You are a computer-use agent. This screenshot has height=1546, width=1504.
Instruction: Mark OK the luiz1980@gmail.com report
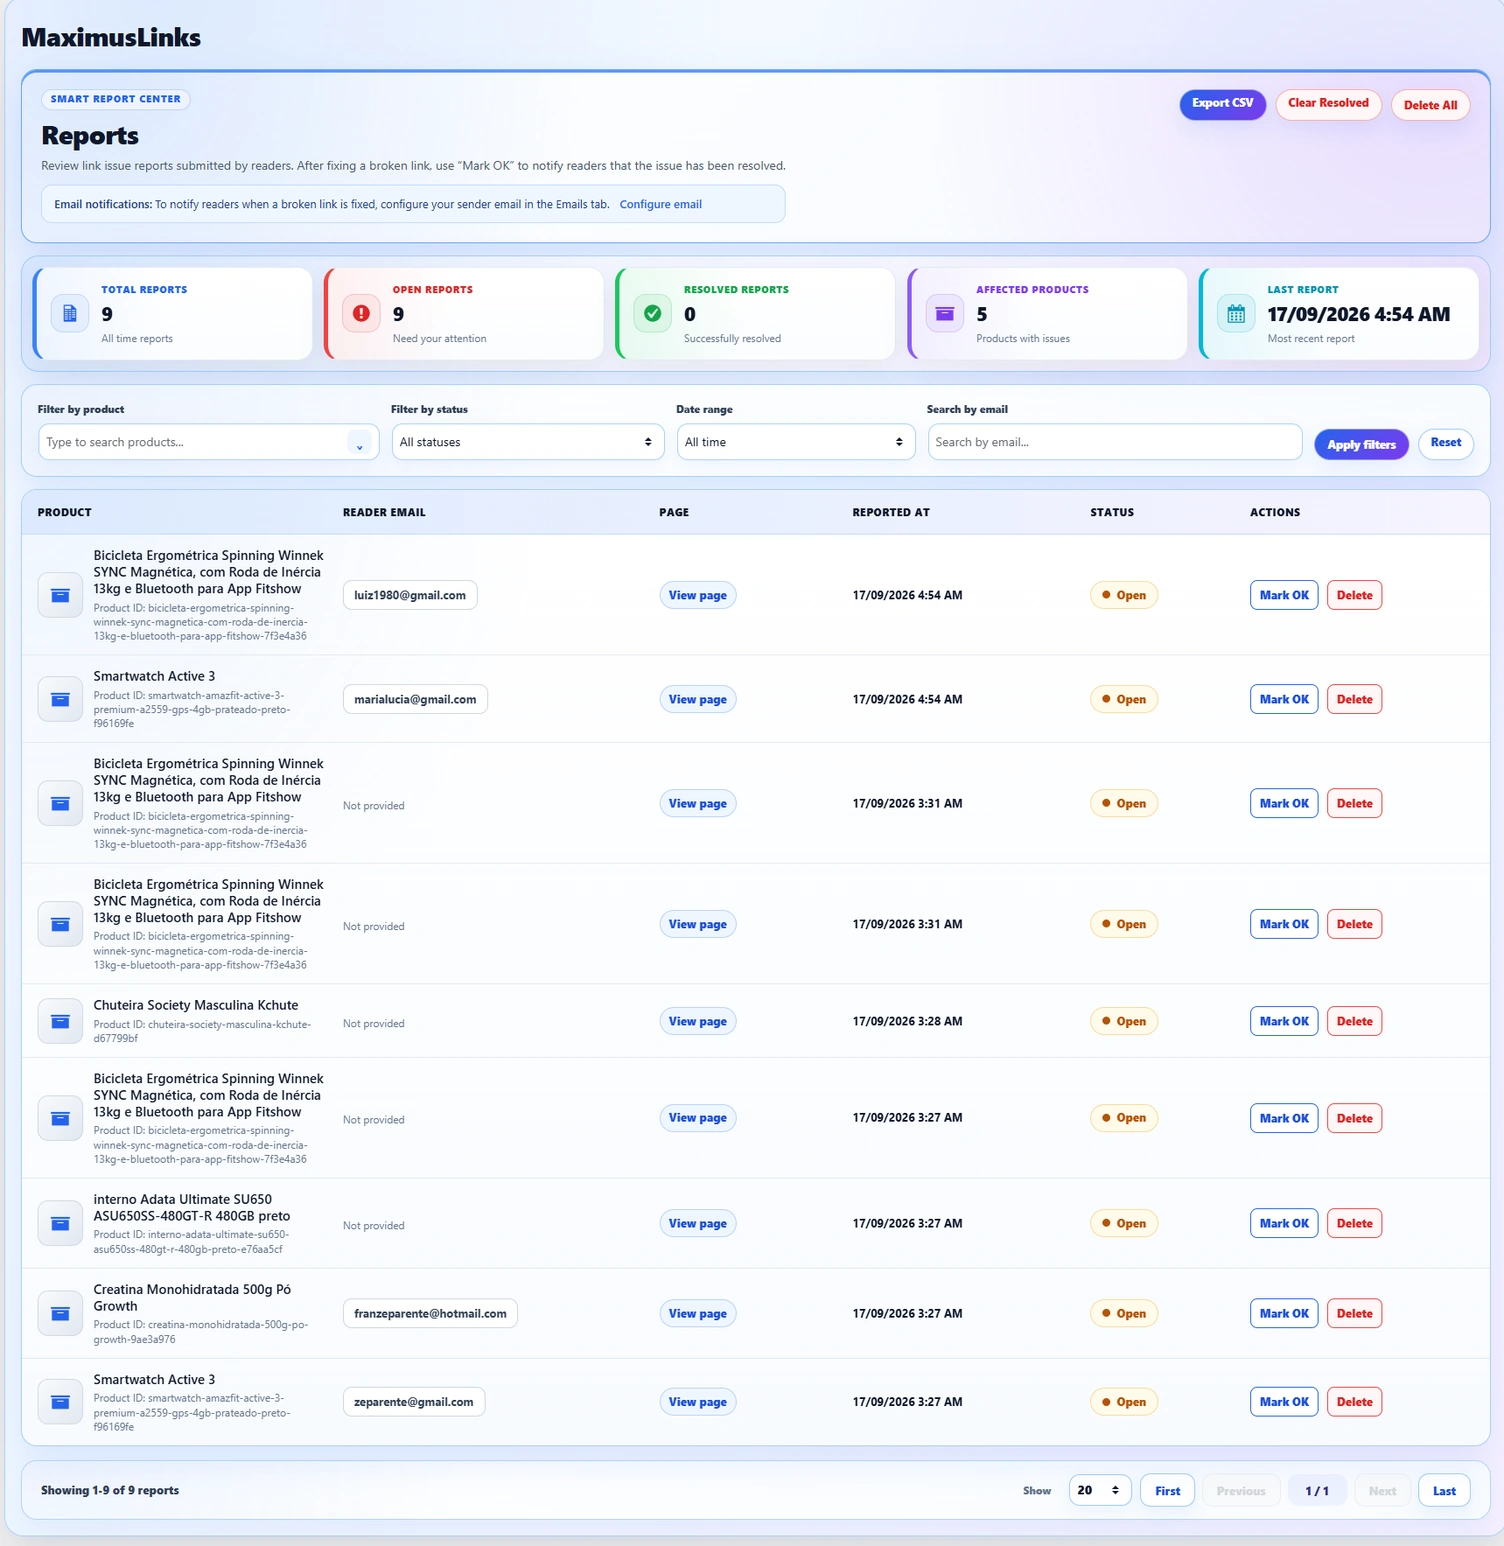(1284, 595)
